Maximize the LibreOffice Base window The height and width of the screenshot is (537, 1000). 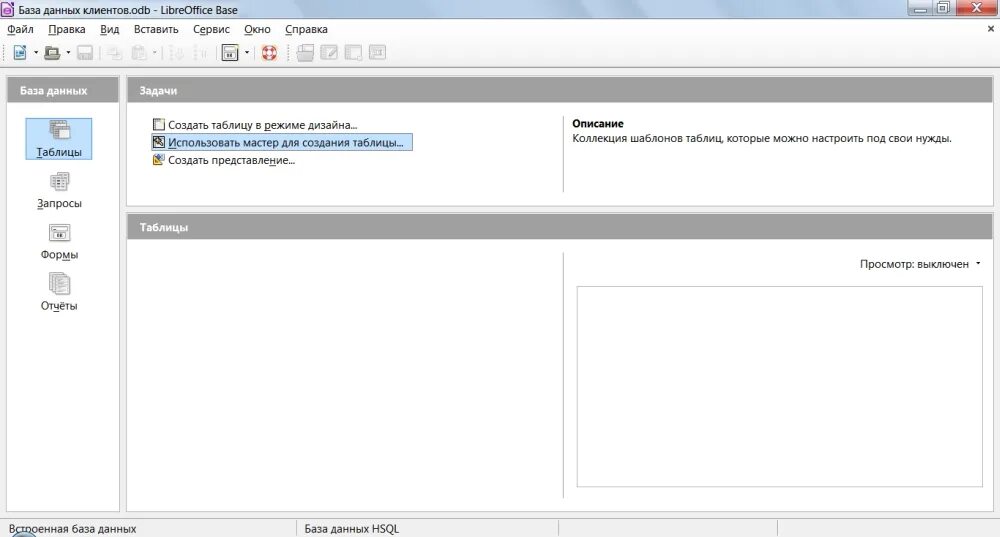943,8
